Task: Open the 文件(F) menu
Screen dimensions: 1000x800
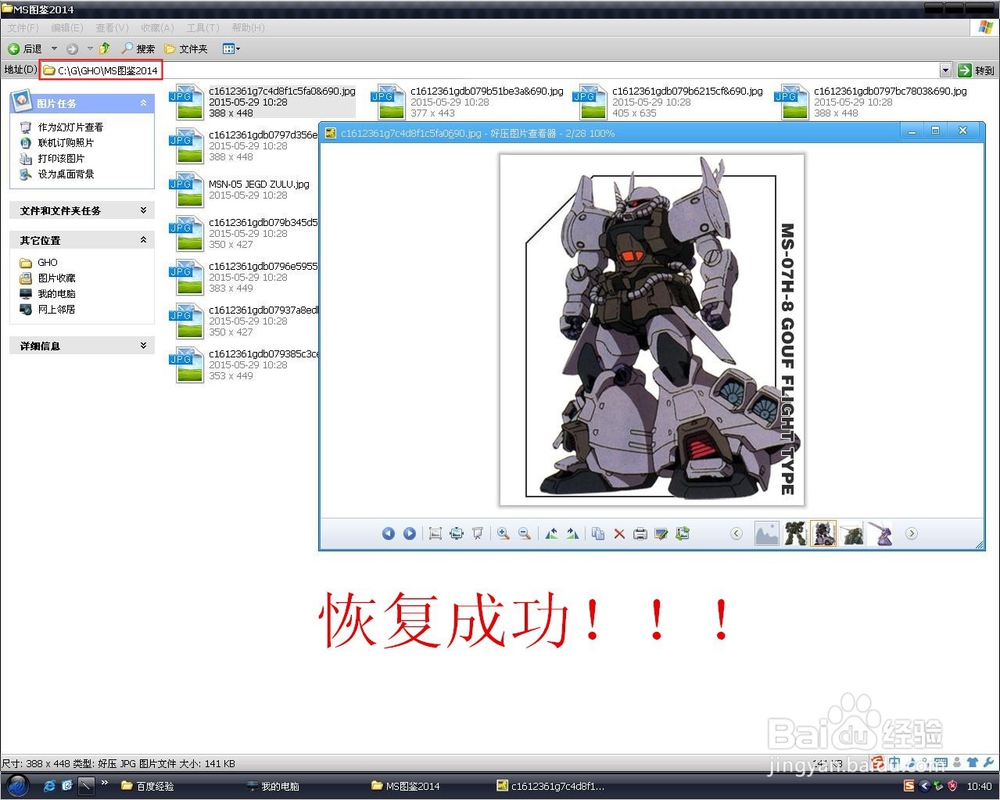Action: pos(24,27)
